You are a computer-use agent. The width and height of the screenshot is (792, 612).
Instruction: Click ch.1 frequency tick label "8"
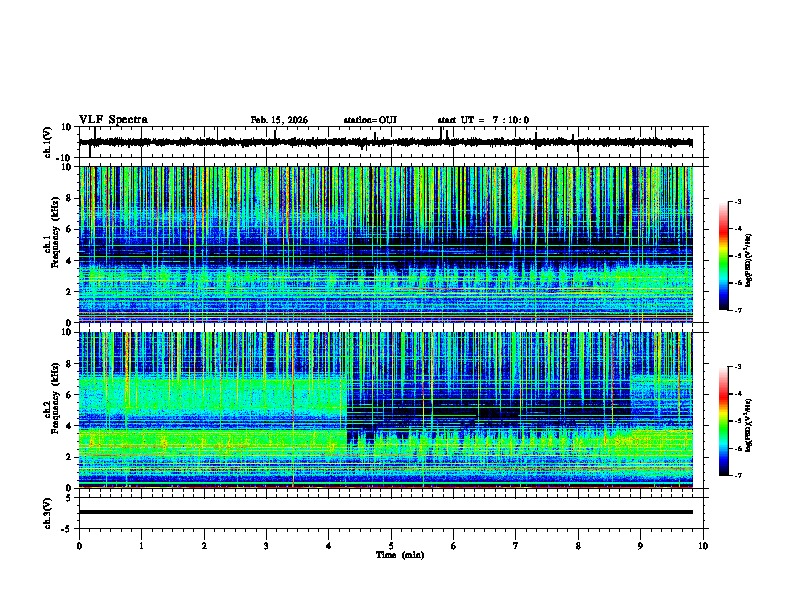pyautogui.click(x=70, y=198)
